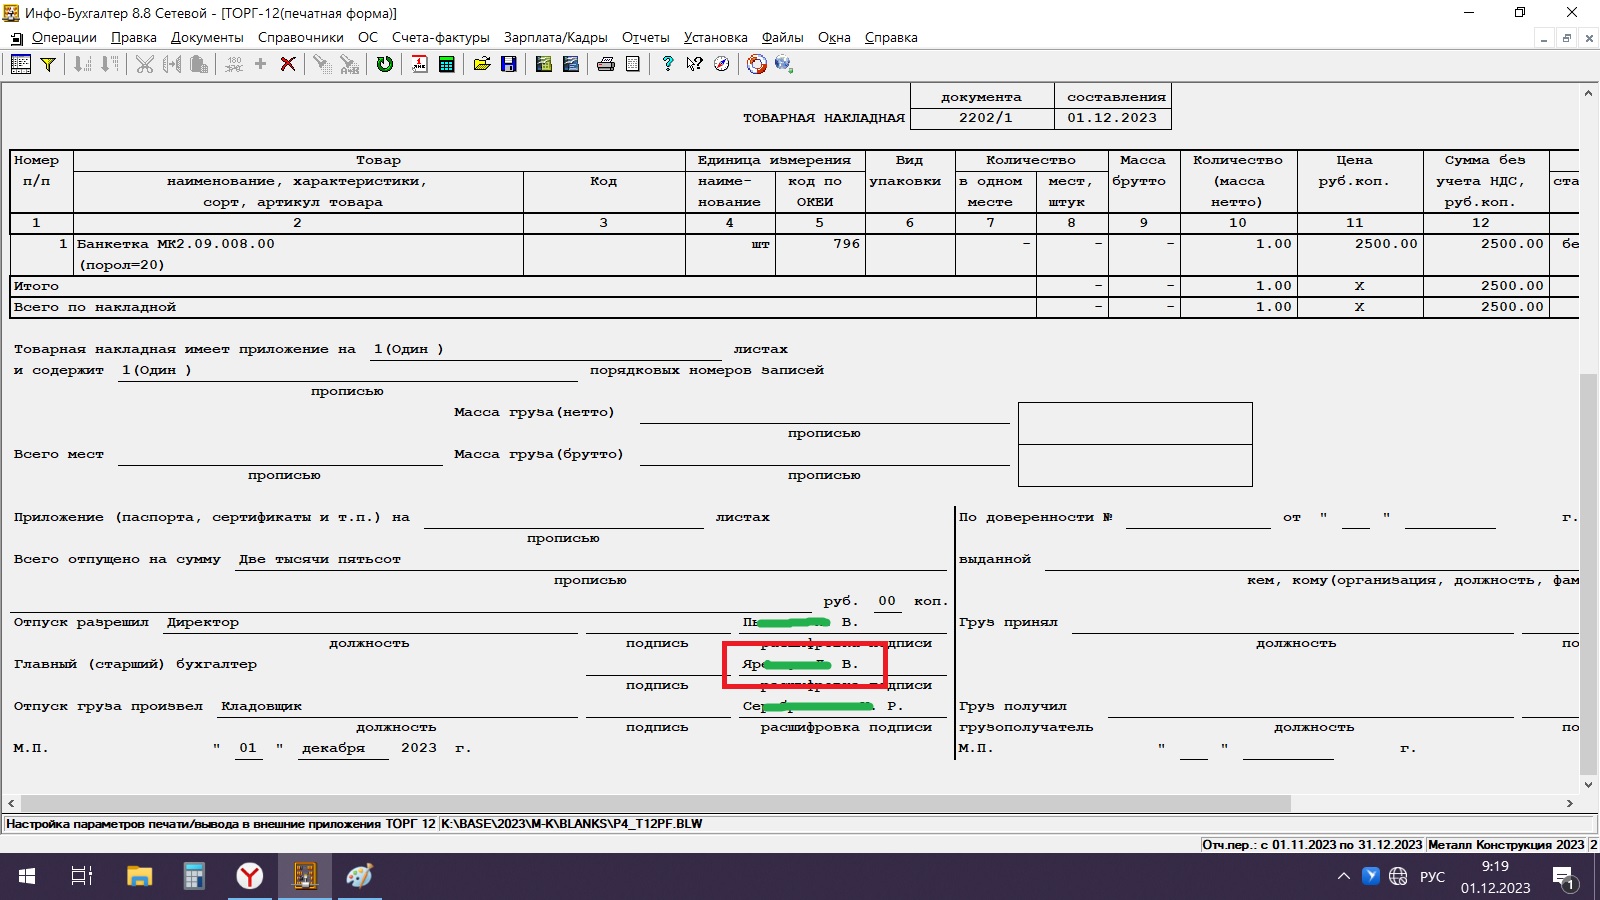
Task: Click document number 2202/1
Action: [x=985, y=118]
